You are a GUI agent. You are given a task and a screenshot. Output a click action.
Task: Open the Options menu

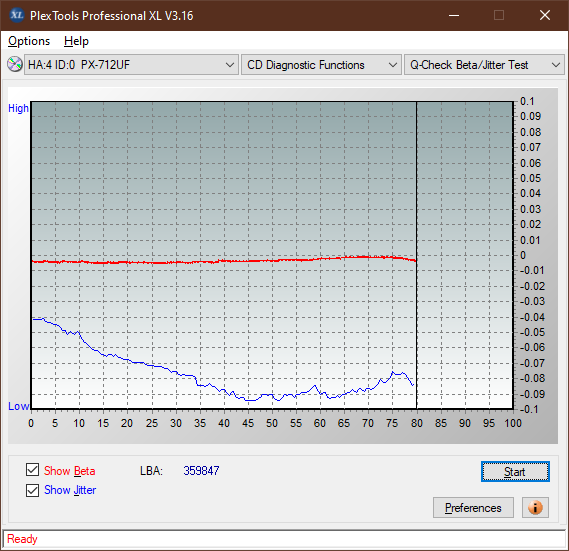coord(29,41)
